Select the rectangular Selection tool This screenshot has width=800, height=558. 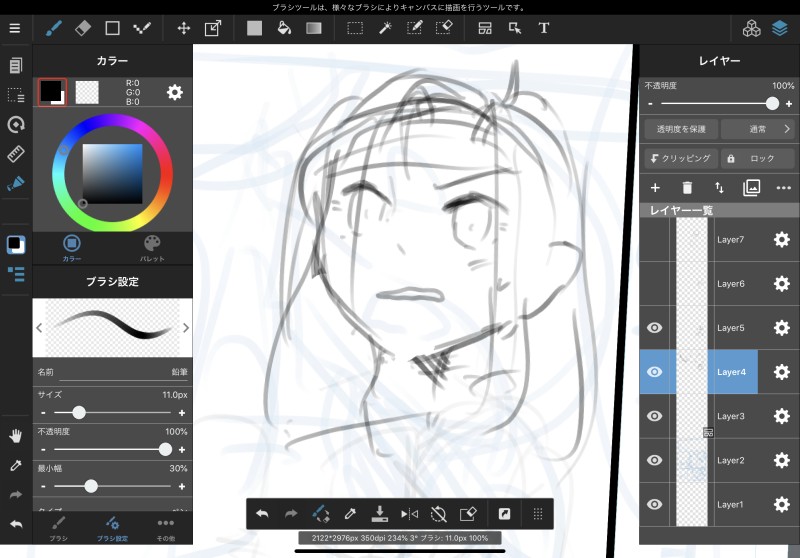click(x=355, y=28)
